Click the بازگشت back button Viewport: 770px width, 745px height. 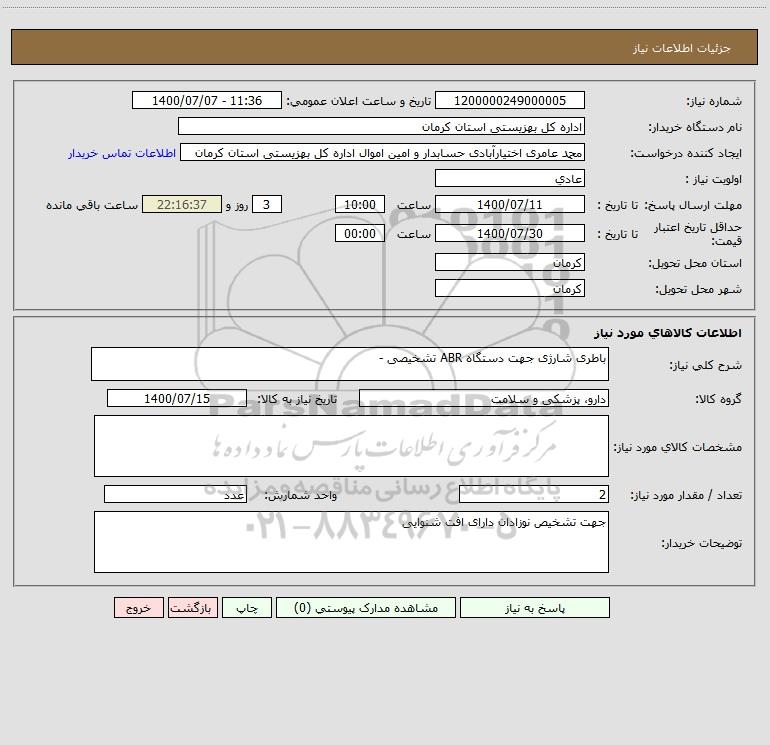point(192,607)
